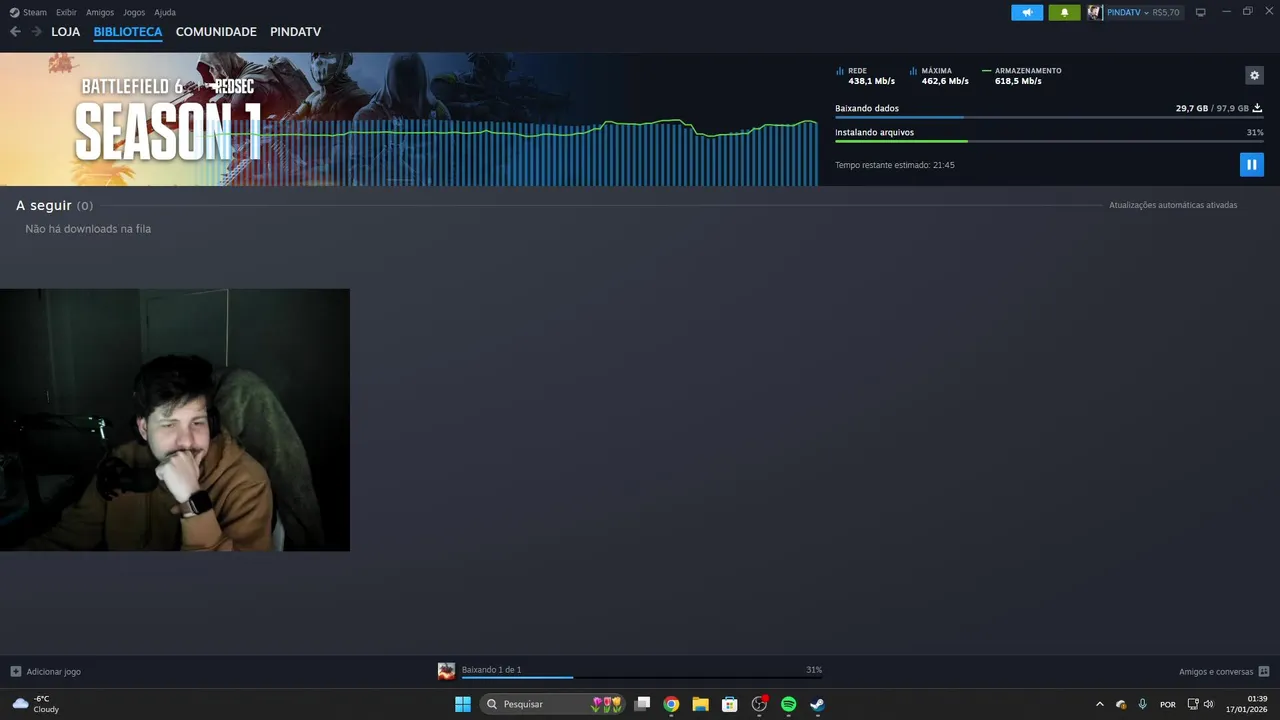Open Google Chrome from taskbar
This screenshot has width=1280, height=720.
click(x=671, y=704)
